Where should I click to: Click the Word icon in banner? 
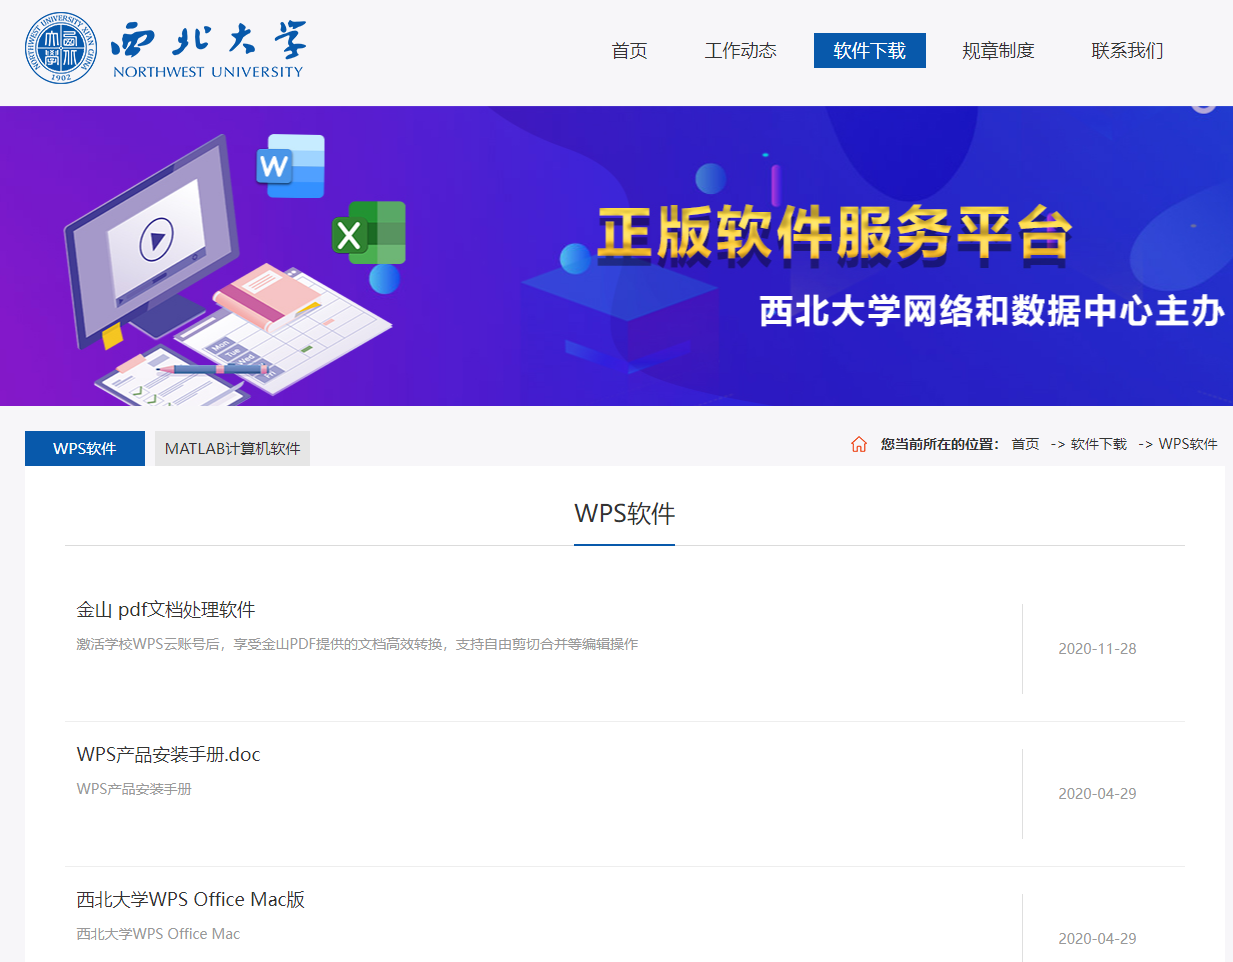point(290,165)
